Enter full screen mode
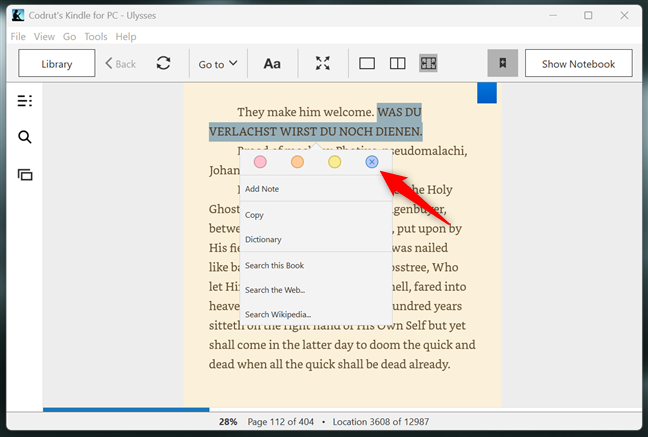 [322, 64]
